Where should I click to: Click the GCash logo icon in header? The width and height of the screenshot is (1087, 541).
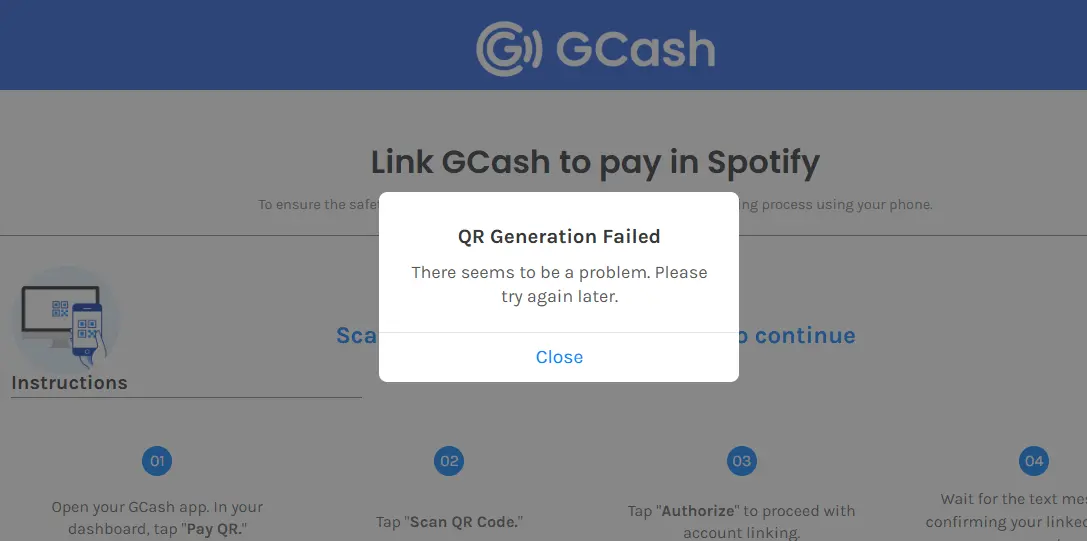tap(510, 49)
